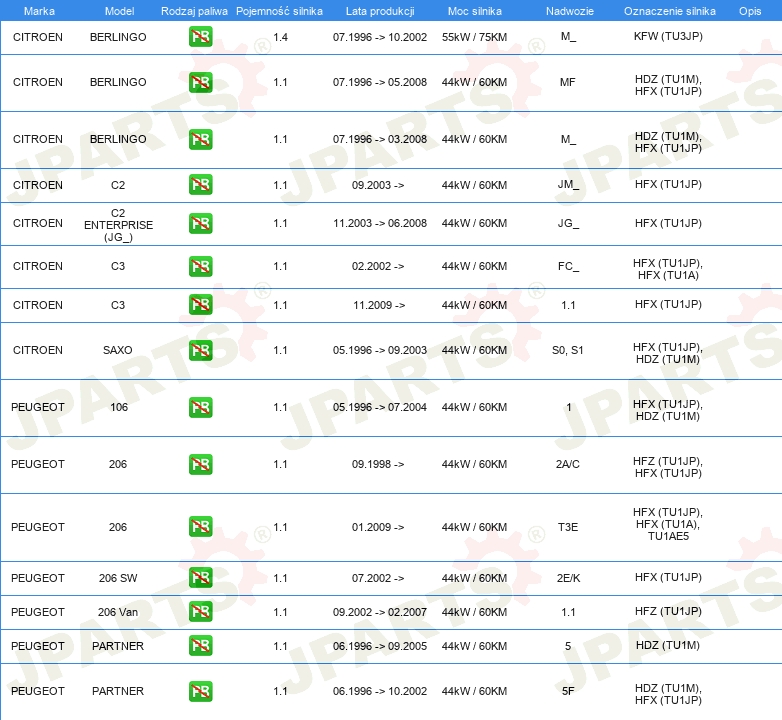Click the SAXO model cell
Image resolution: width=782 pixels, height=720 pixels.
tap(118, 350)
